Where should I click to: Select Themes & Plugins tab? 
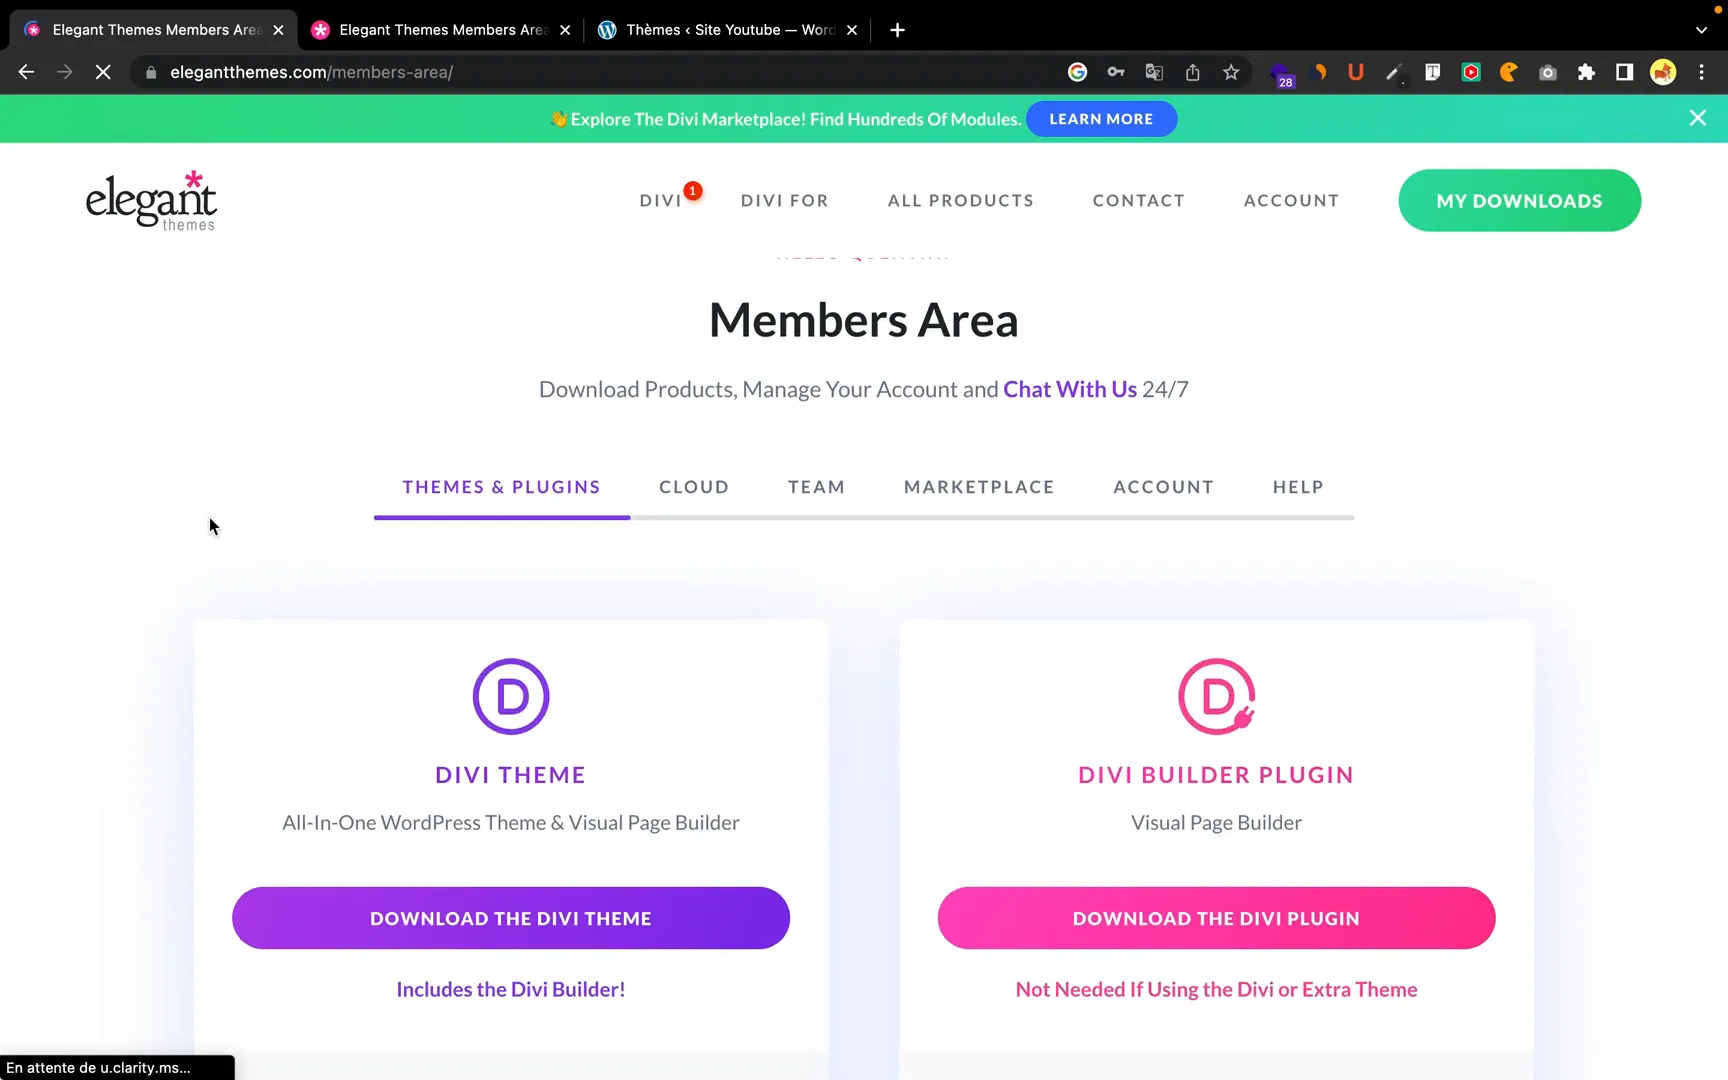(x=501, y=487)
